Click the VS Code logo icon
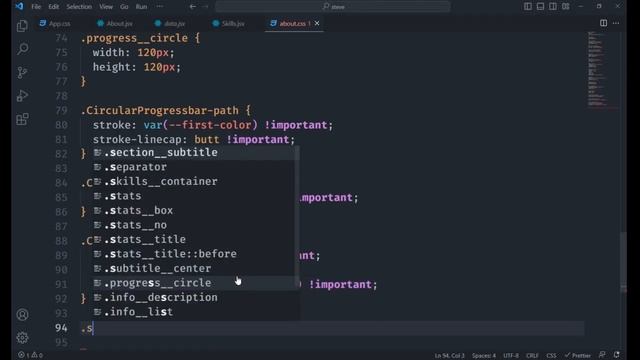The image size is (640, 360). pyautogui.click(x=19, y=6)
